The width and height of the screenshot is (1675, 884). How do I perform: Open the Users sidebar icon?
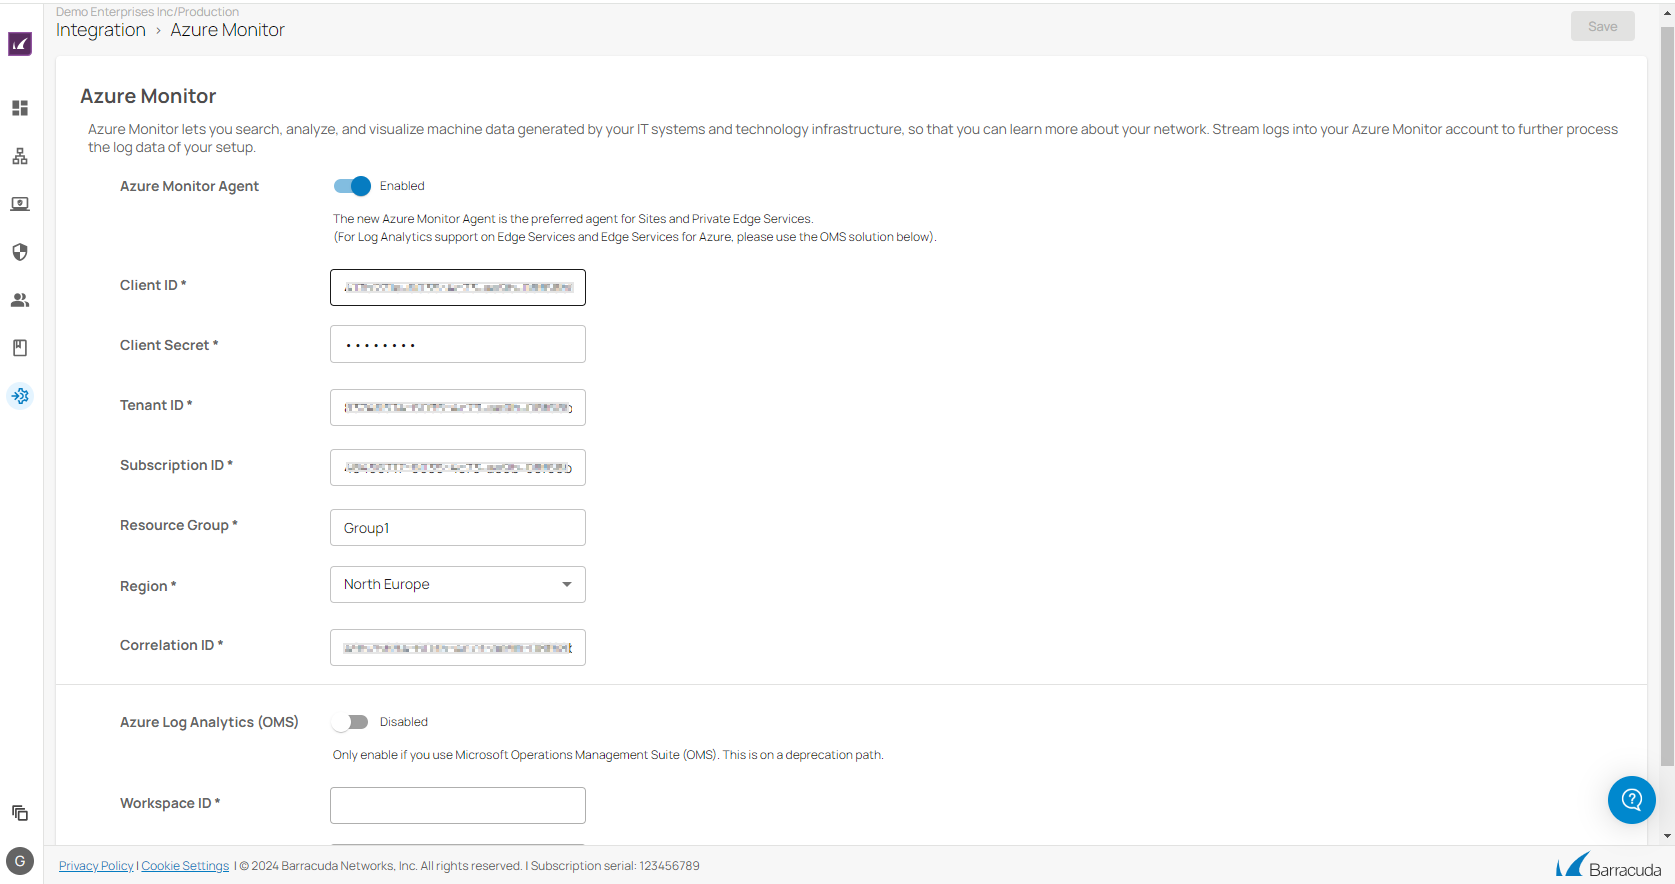20,300
